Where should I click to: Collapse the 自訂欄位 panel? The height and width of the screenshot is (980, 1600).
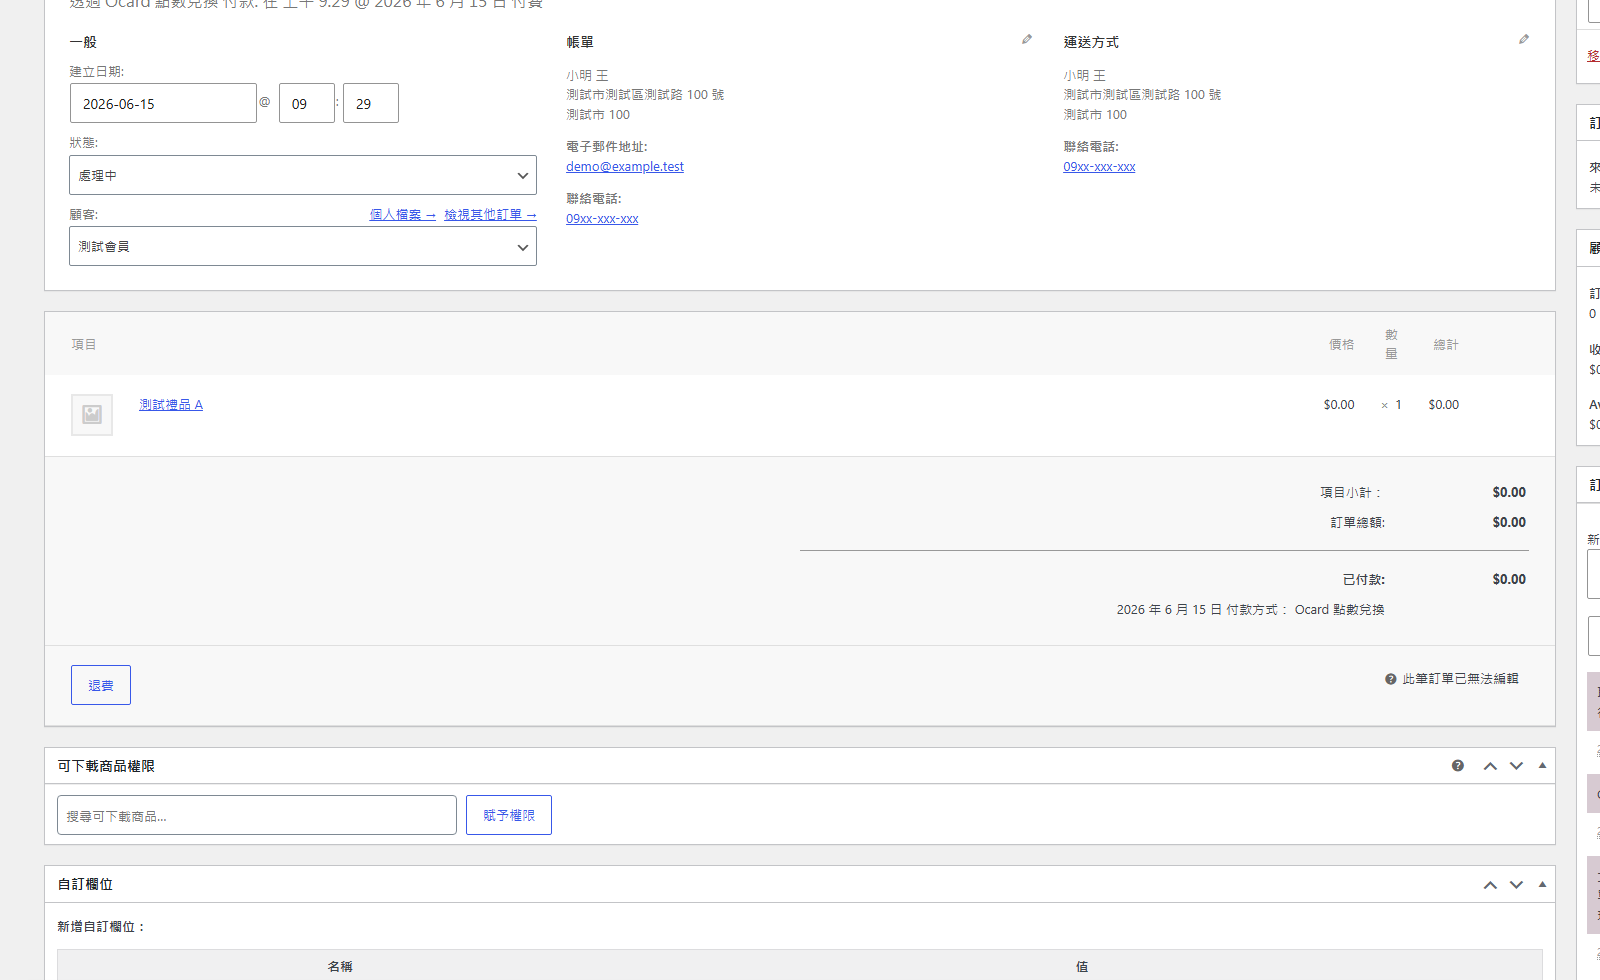click(x=1542, y=885)
